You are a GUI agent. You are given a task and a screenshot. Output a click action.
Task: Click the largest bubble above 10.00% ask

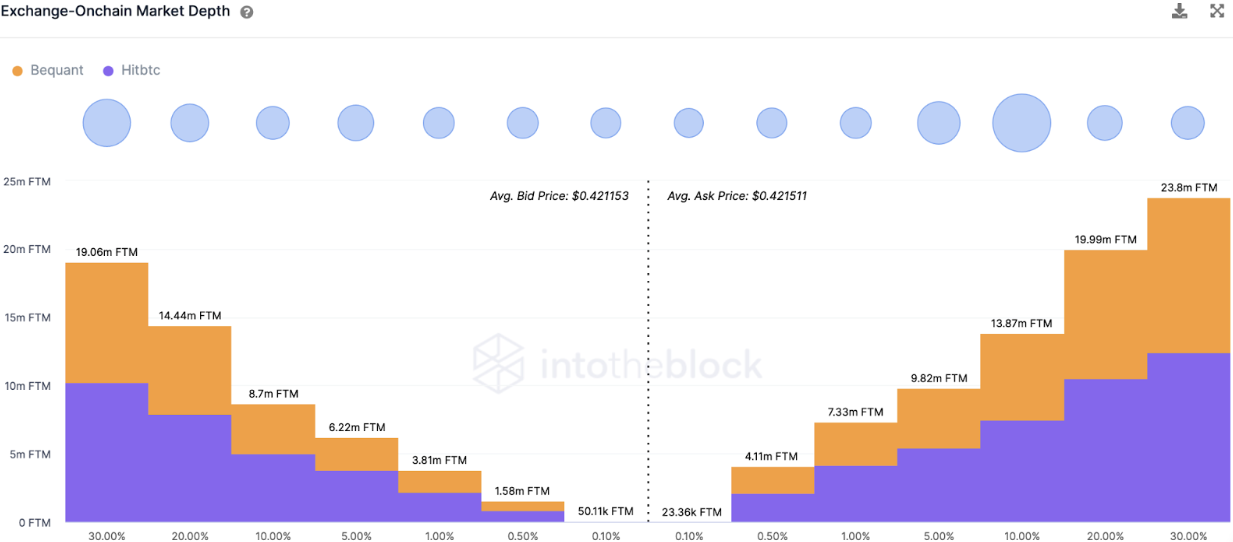(x=1021, y=123)
